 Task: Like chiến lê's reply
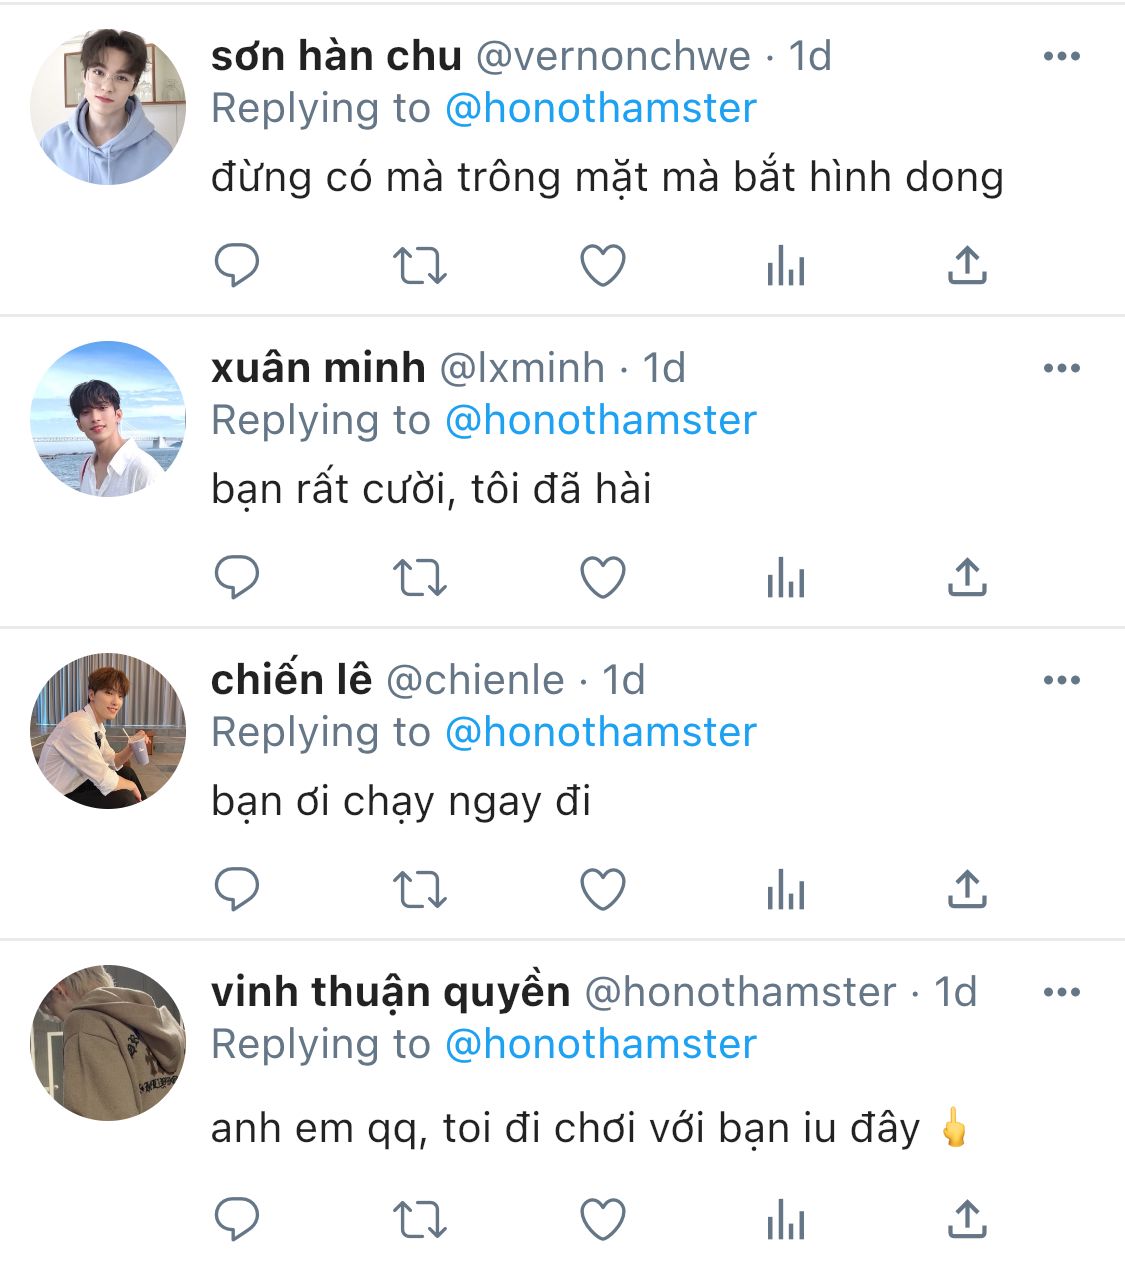point(603,890)
